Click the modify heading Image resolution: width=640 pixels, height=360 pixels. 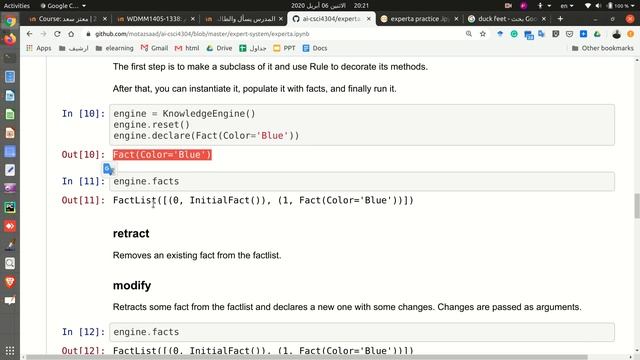[132, 285]
